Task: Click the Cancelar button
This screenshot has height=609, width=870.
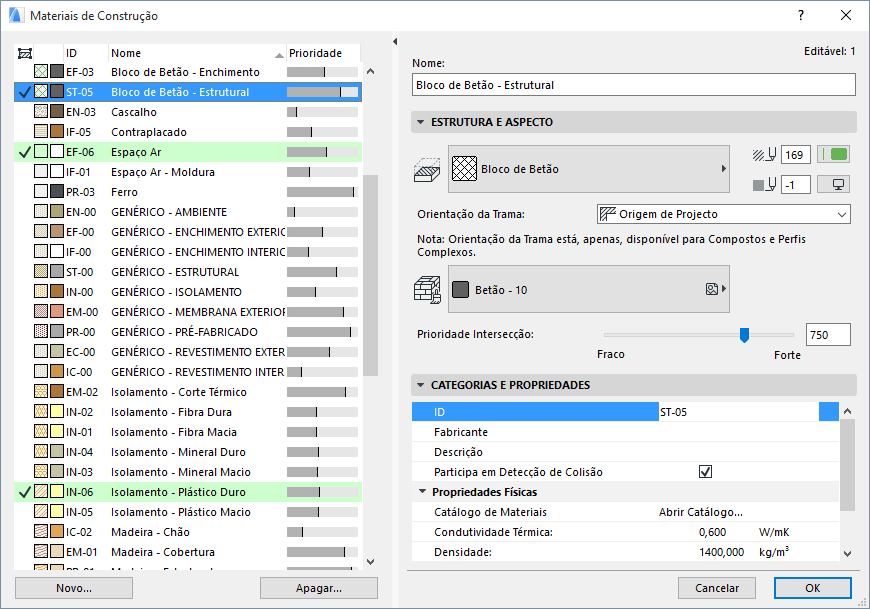Action: click(717, 588)
